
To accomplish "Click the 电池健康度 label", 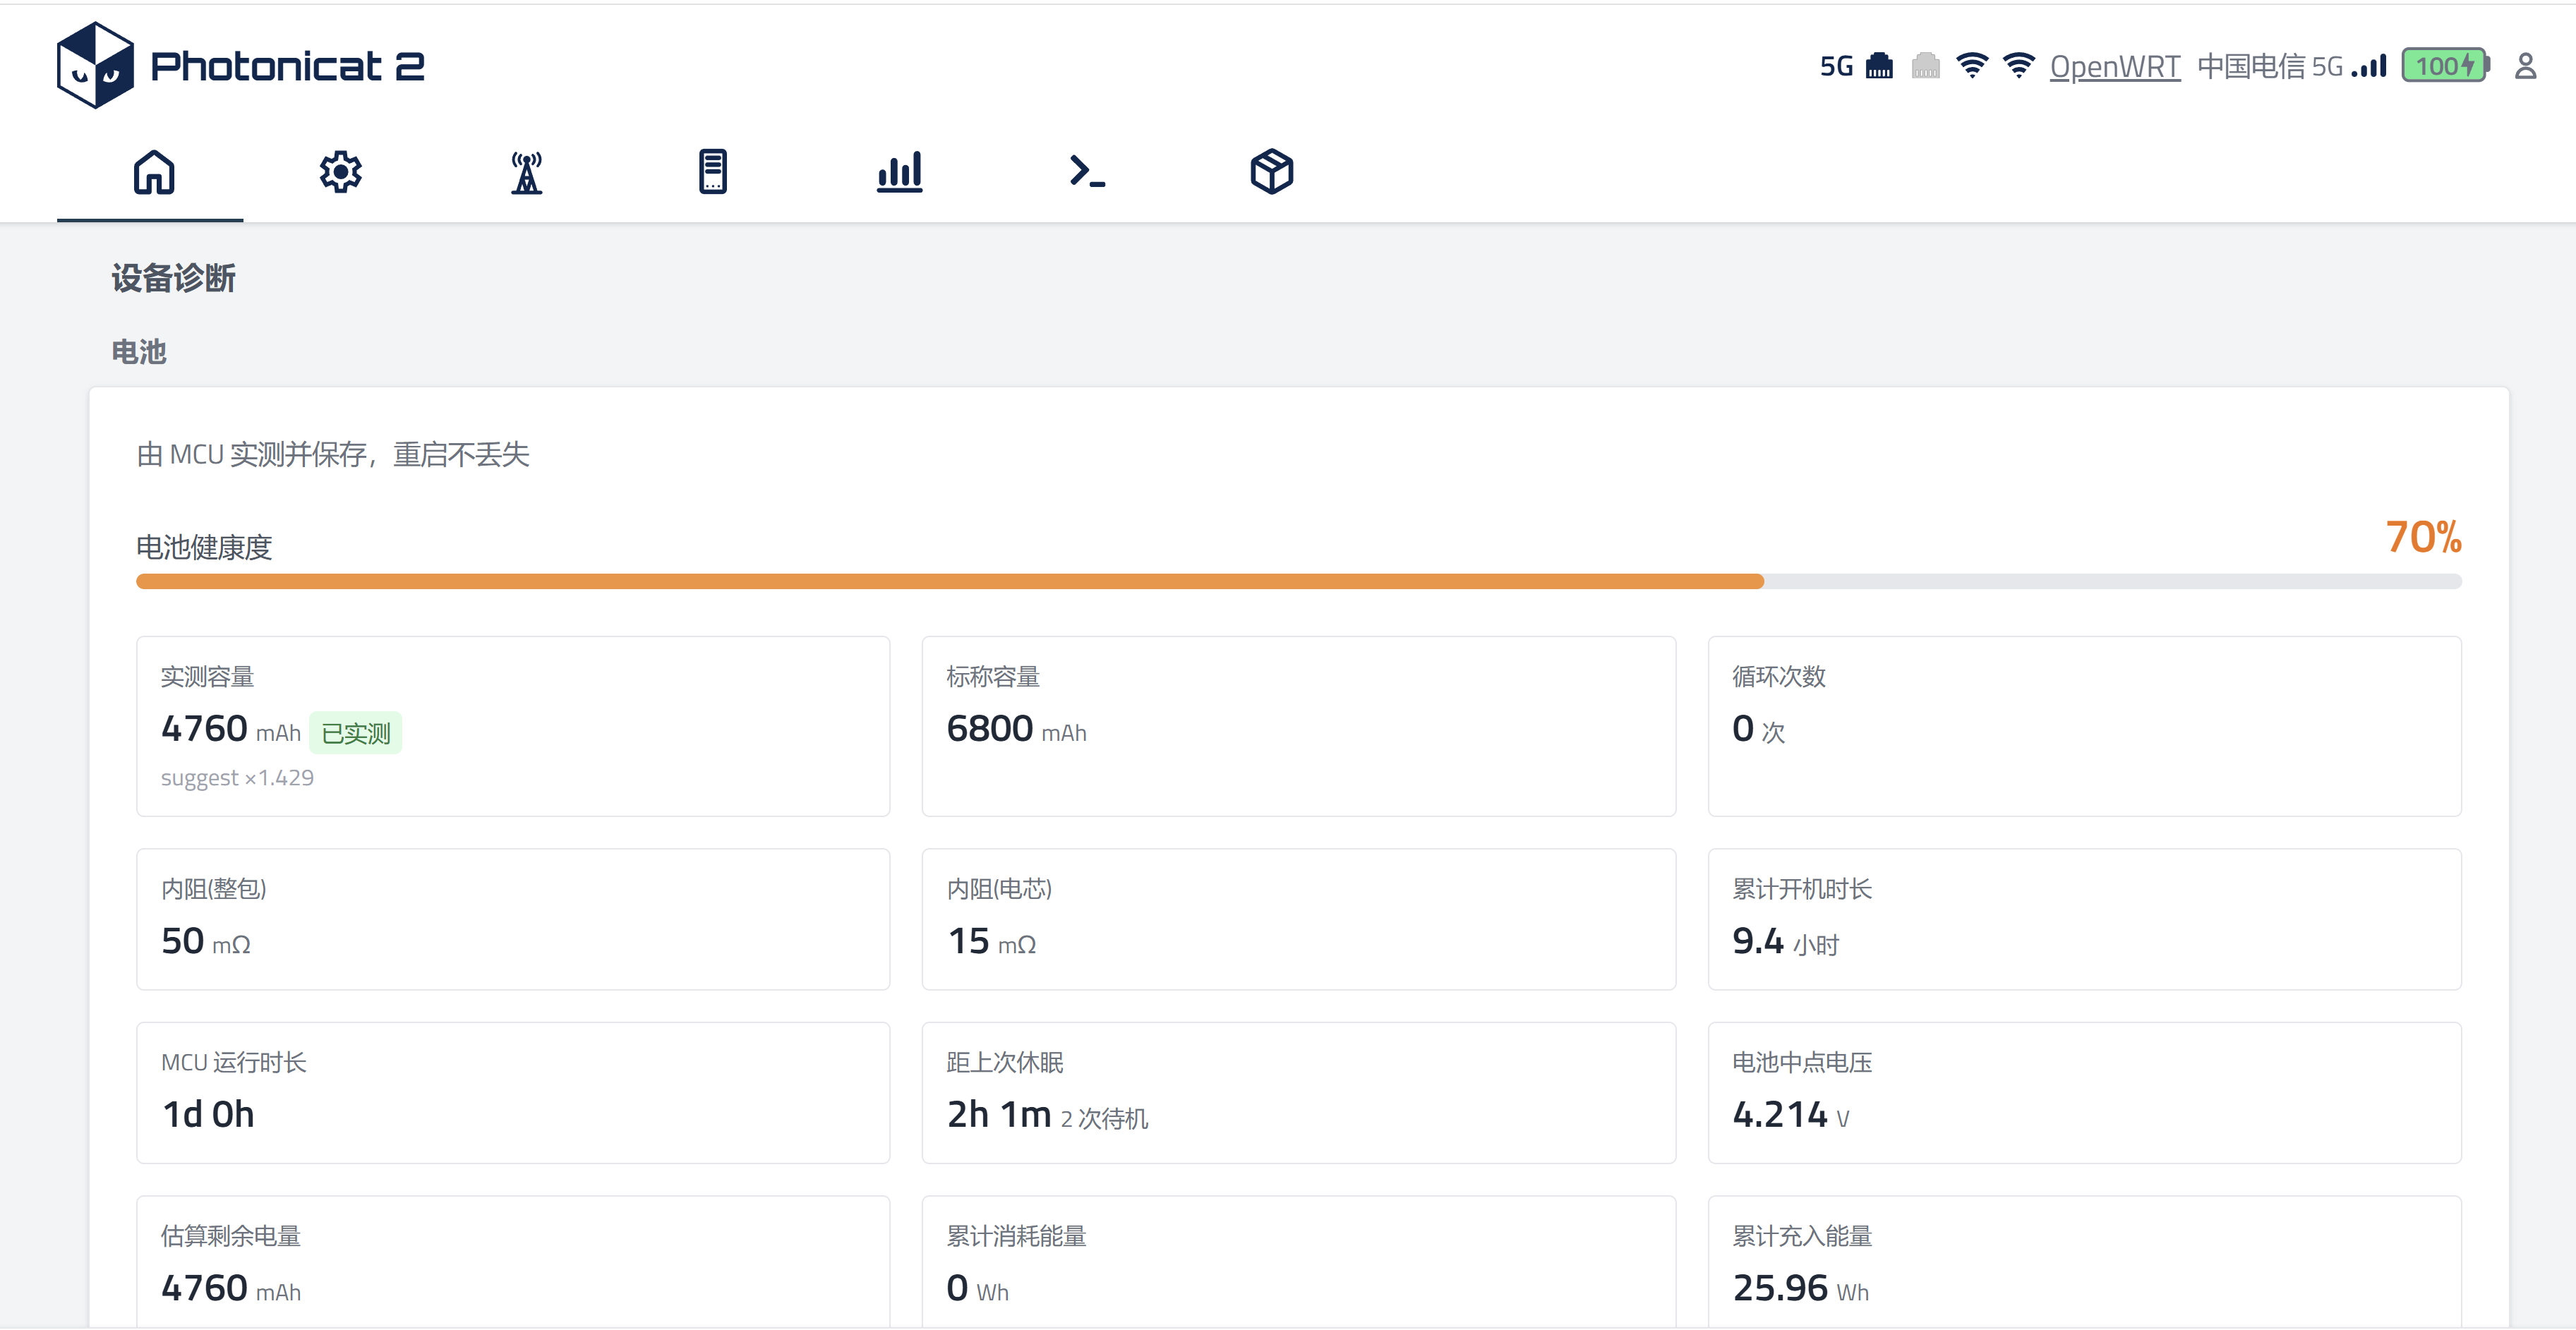I will pyautogui.click(x=204, y=547).
